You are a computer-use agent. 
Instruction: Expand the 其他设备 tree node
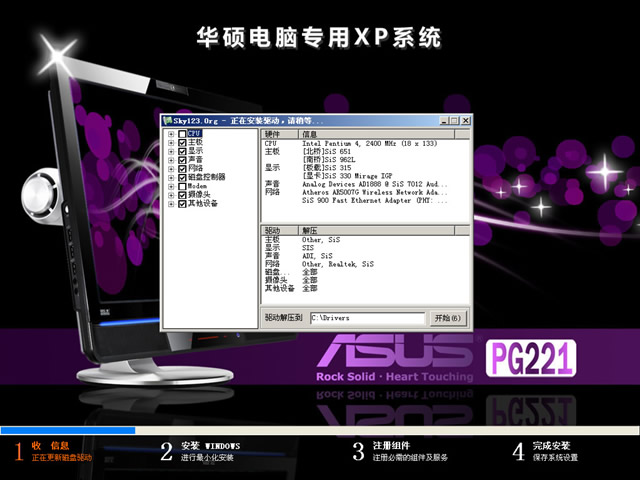(x=171, y=204)
